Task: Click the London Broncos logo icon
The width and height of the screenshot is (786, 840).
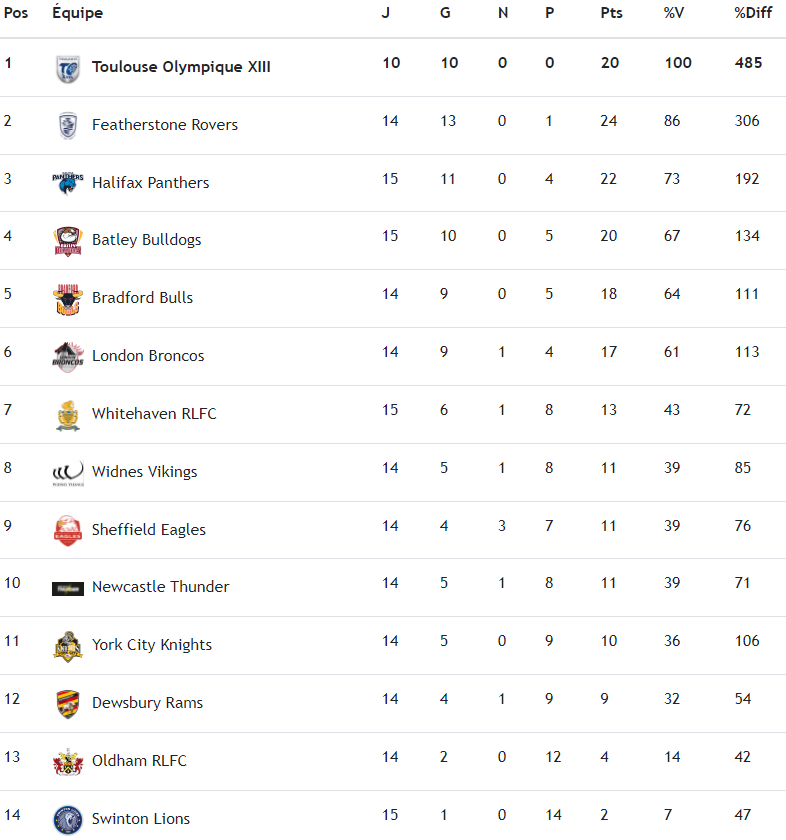Action: tap(68, 356)
